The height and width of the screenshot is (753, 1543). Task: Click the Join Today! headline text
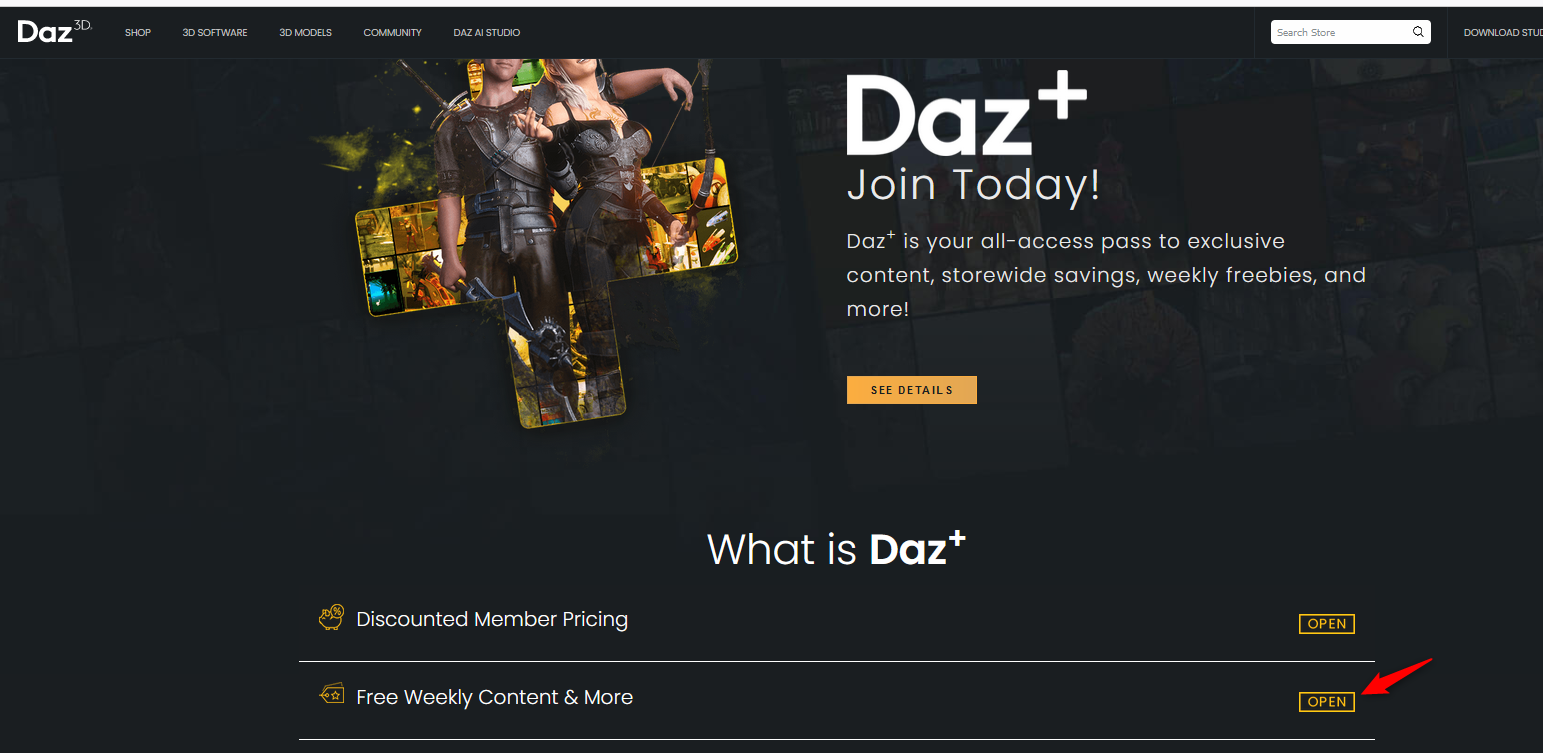coord(973,186)
